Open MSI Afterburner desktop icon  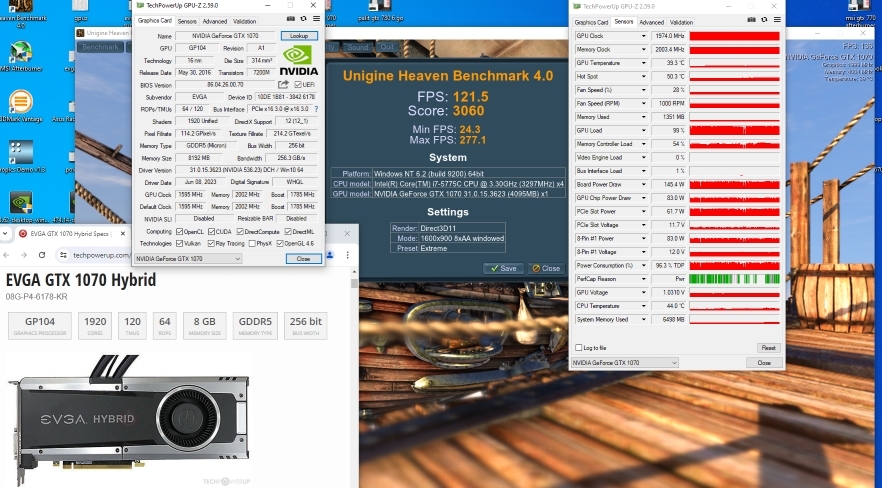pos(20,57)
